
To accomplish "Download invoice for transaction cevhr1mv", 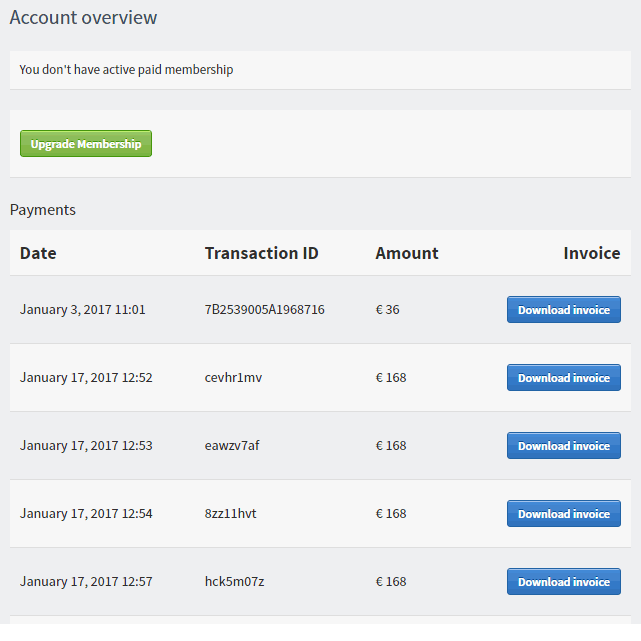I will 564,377.
